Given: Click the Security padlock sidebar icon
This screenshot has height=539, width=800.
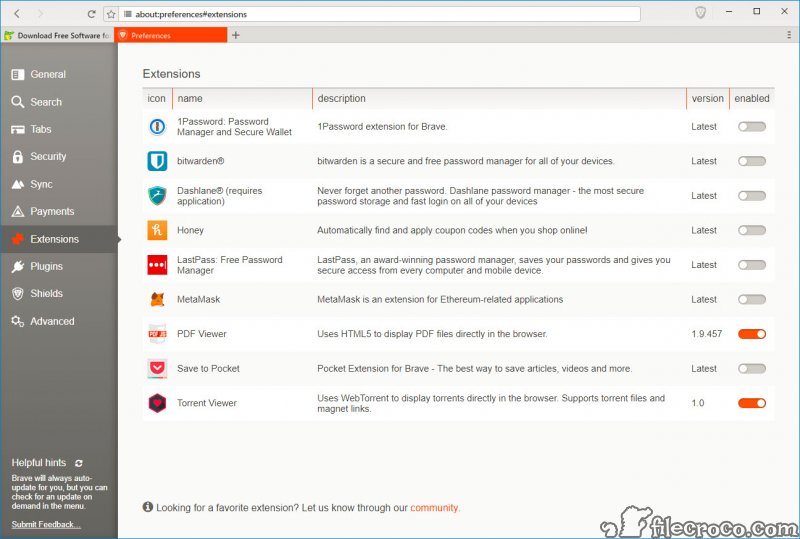Looking at the screenshot, I should click(x=18, y=157).
